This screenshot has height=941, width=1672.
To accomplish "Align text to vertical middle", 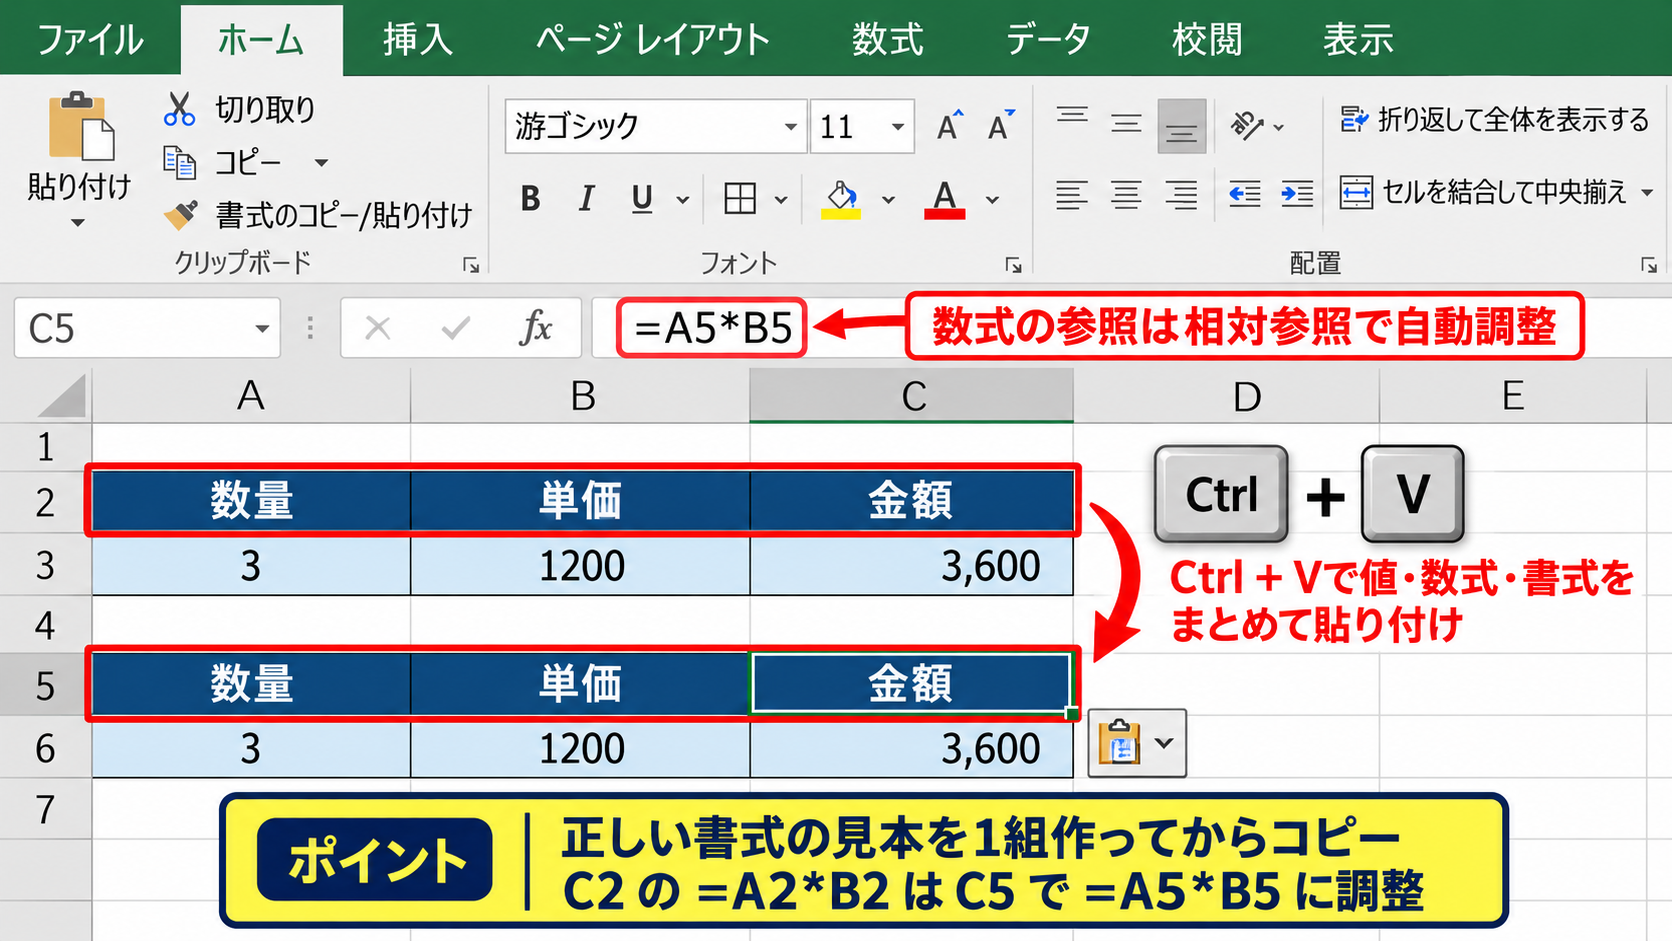I will (x=1126, y=125).
